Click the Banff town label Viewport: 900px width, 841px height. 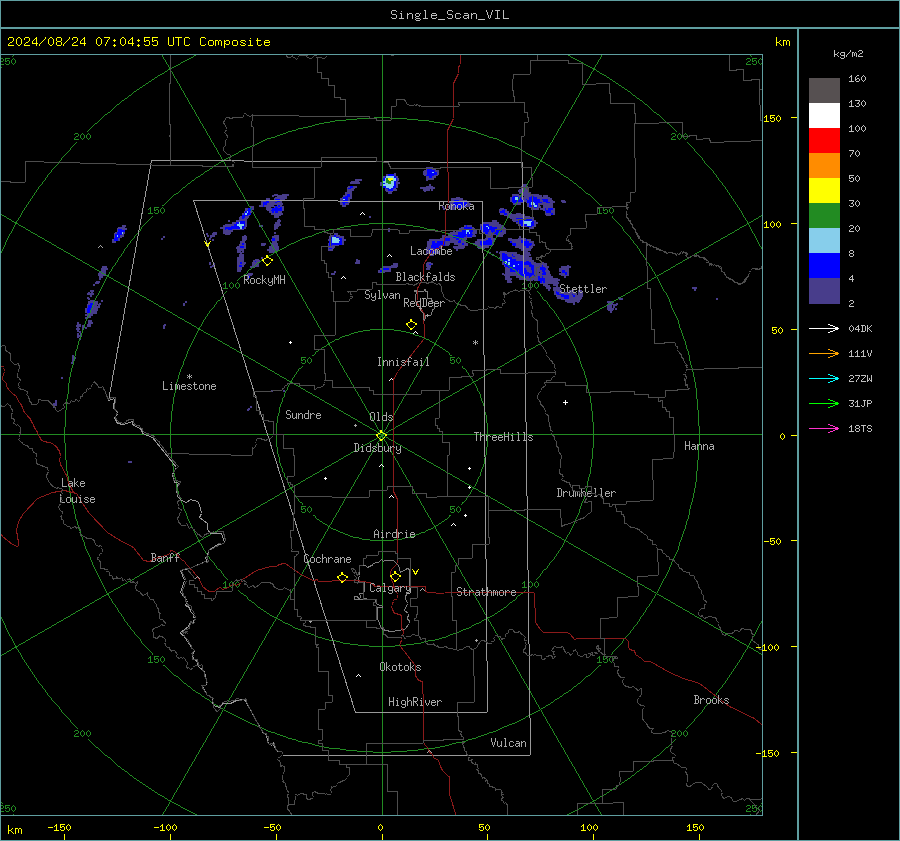(x=165, y=557)
